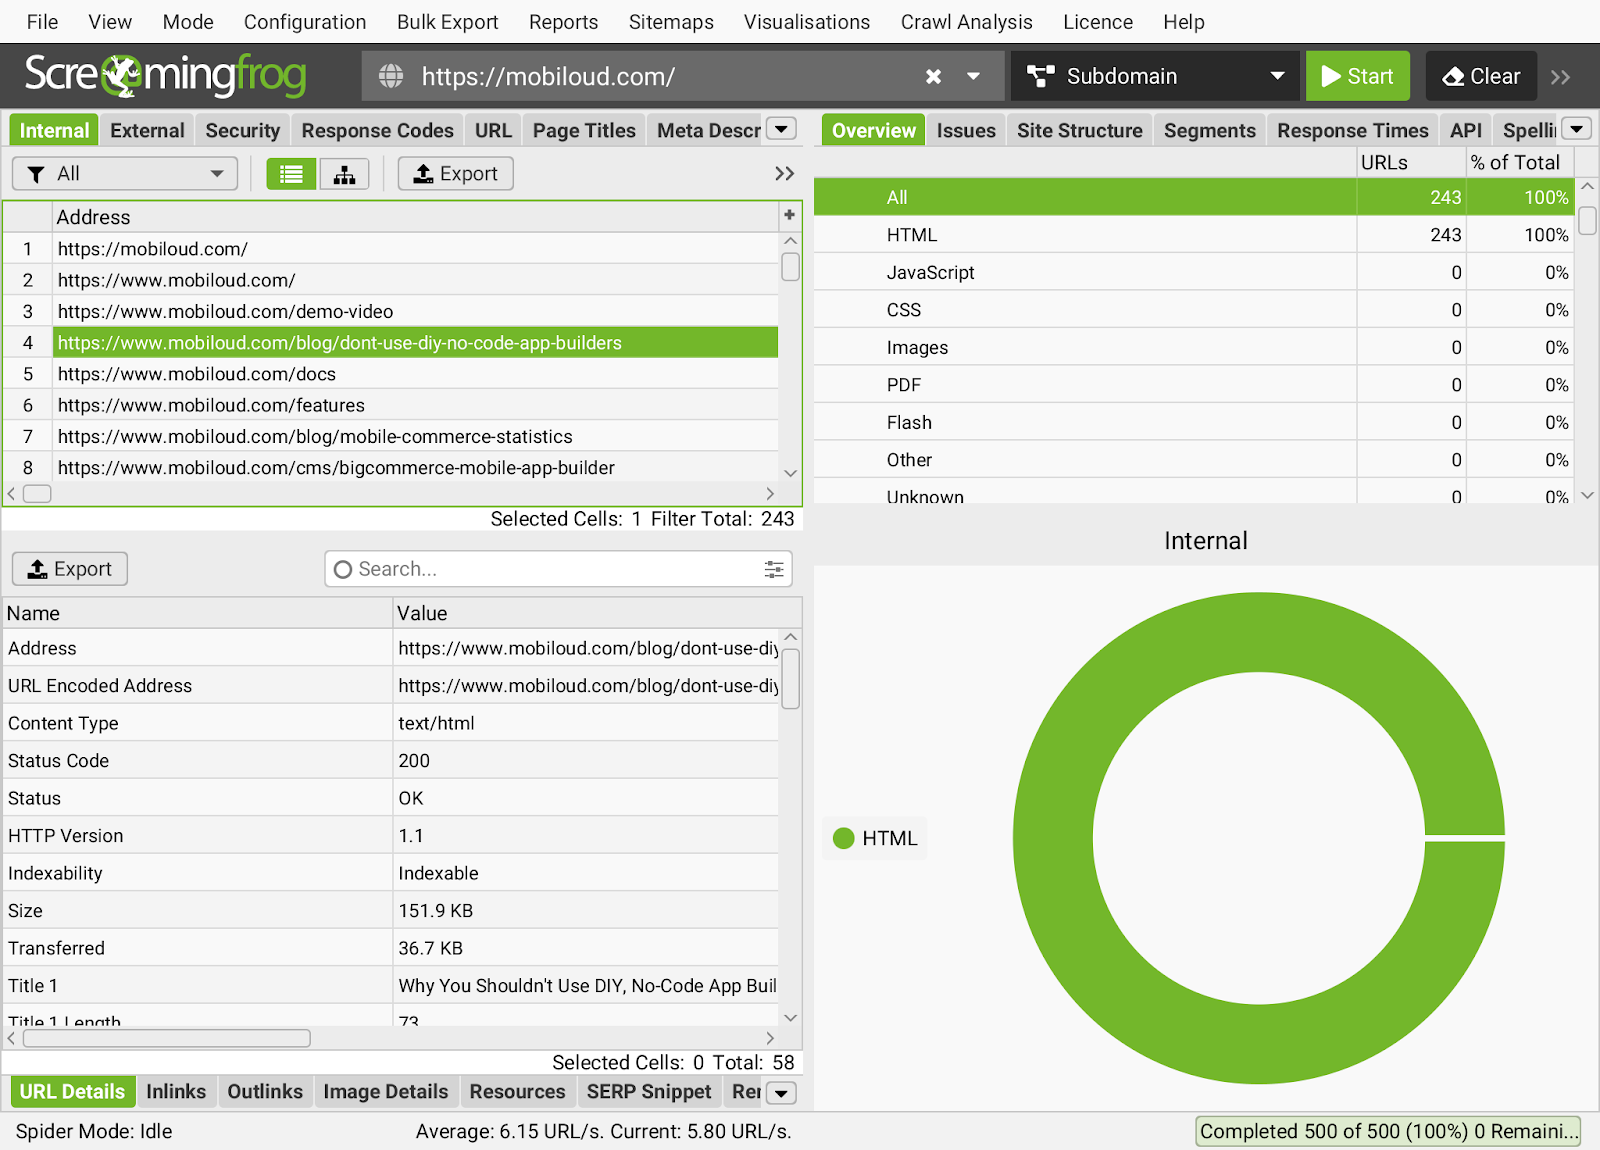Screen dimensions: 1600x1150
Task: Open the Visualisations menu
Action: 807,22
